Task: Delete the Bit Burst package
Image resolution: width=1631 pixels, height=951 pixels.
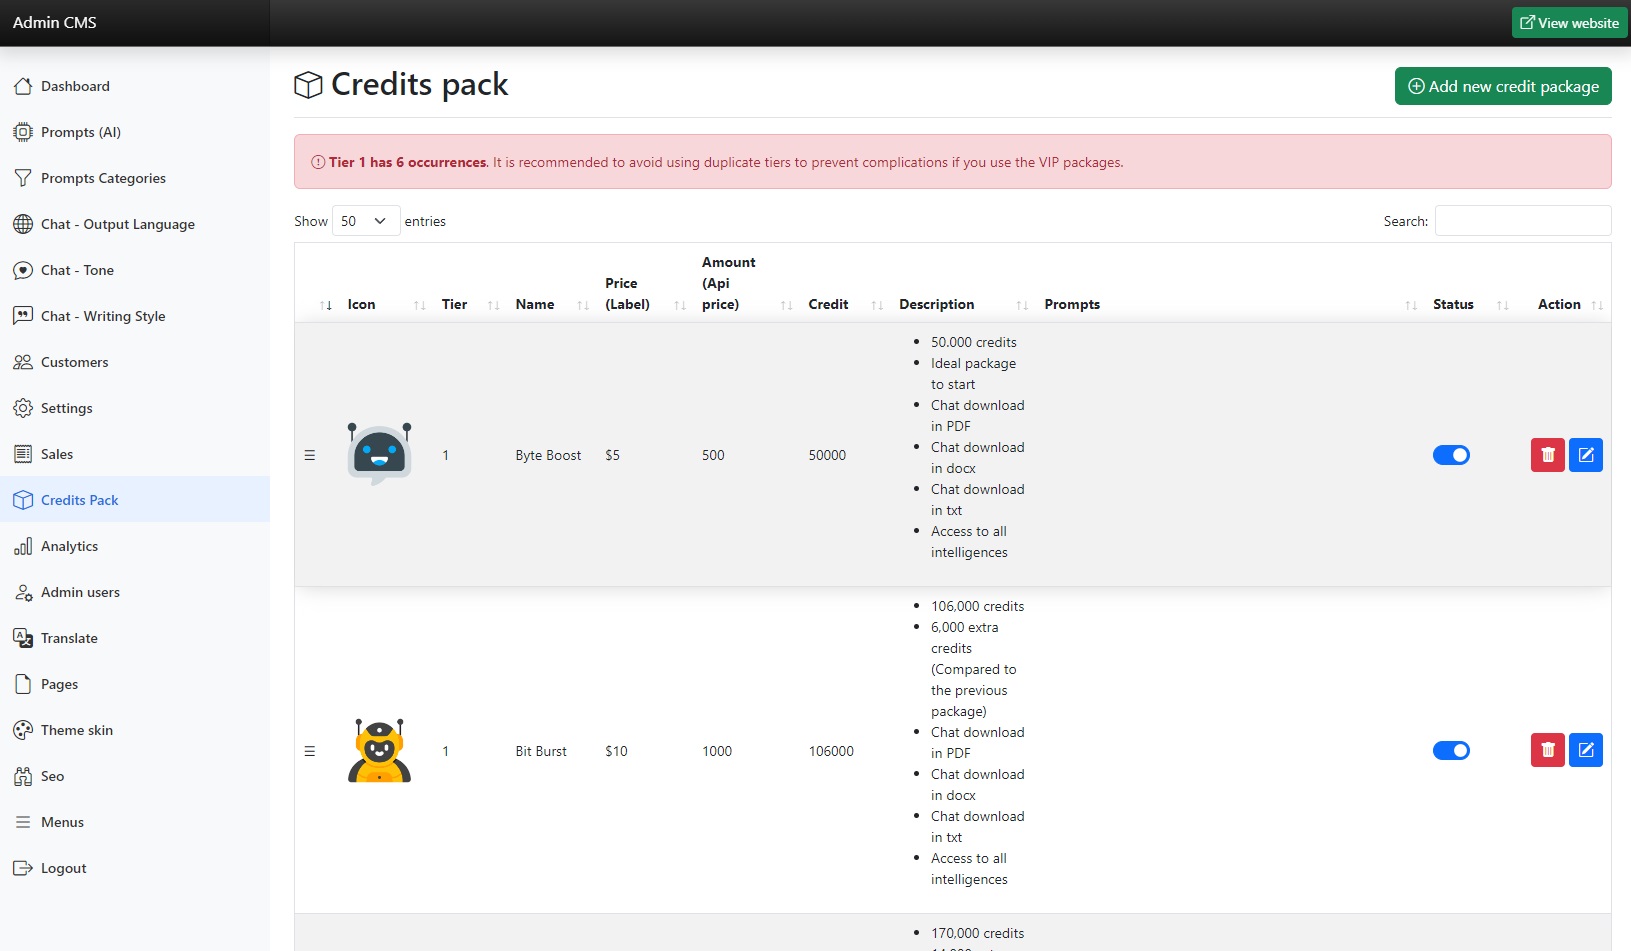Action: [x=1547, y=750]
